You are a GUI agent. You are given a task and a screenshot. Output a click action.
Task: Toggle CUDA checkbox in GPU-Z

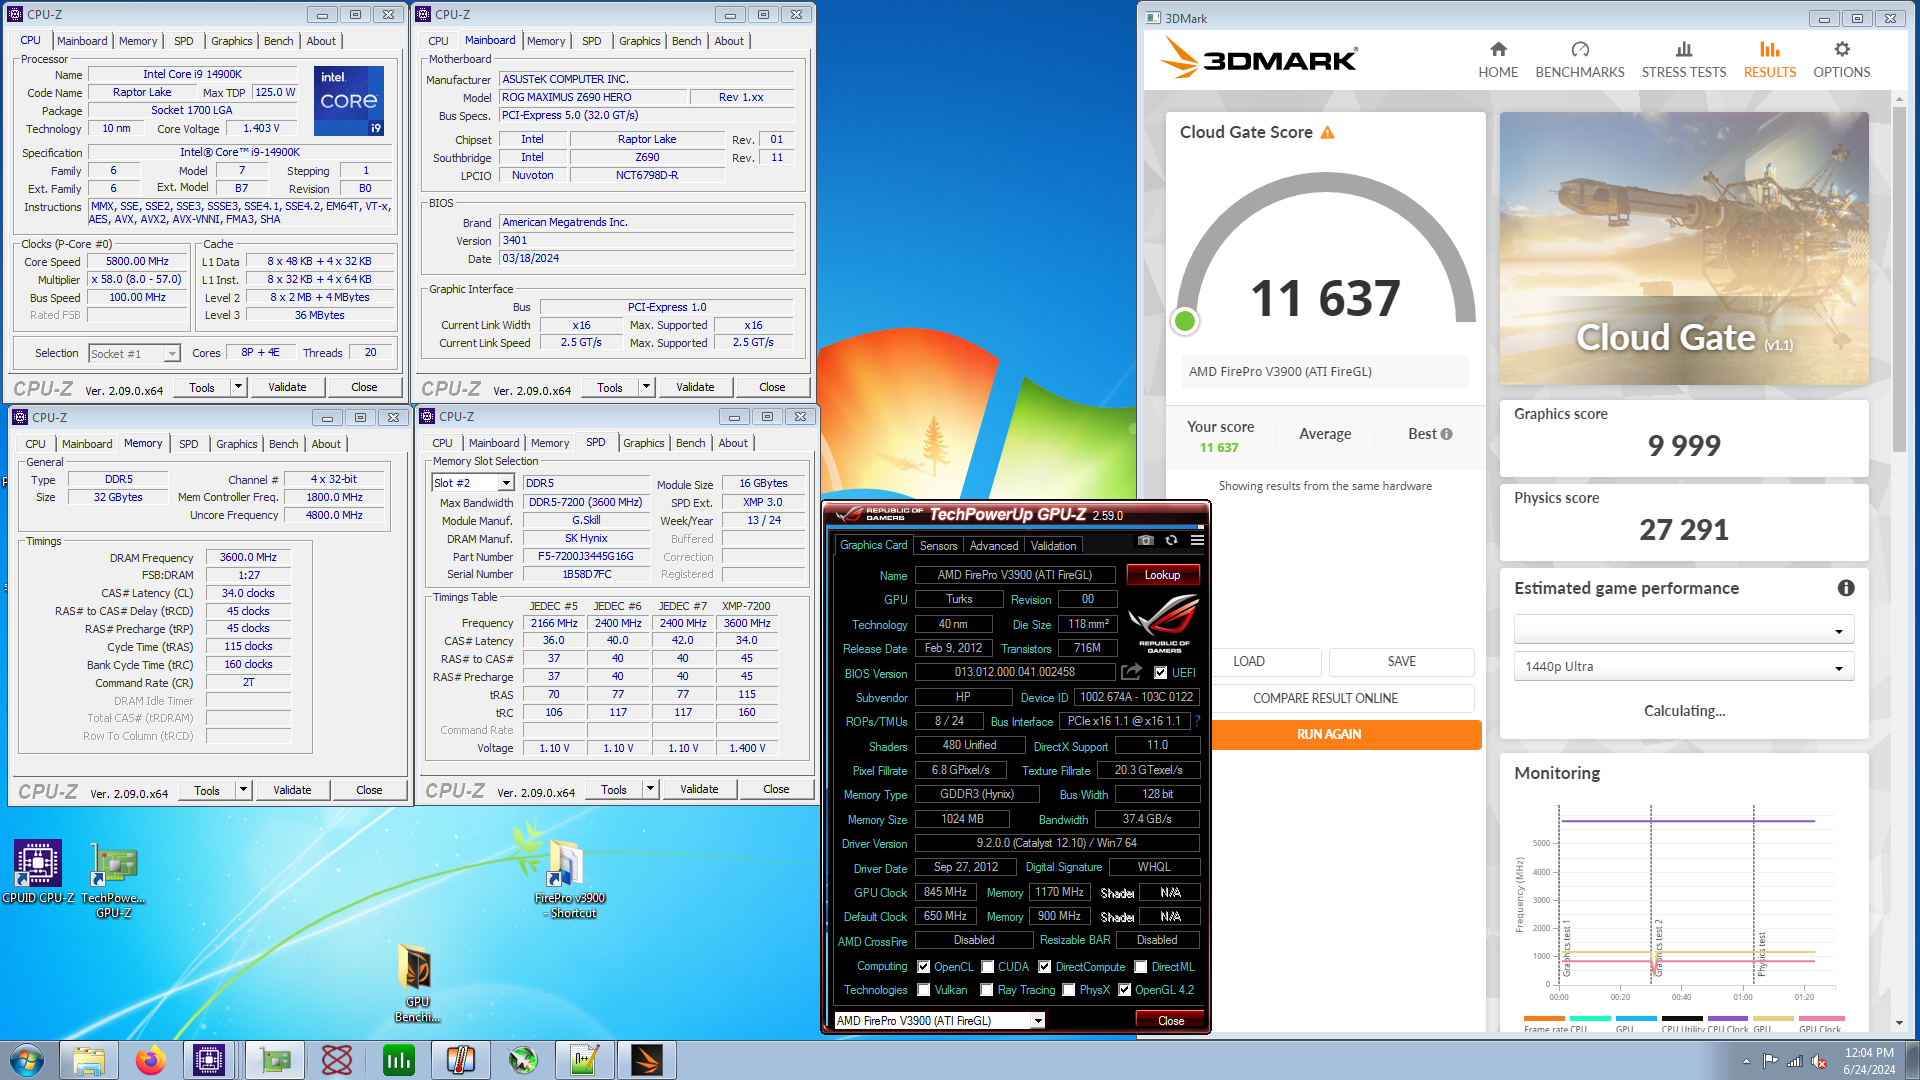987,967
